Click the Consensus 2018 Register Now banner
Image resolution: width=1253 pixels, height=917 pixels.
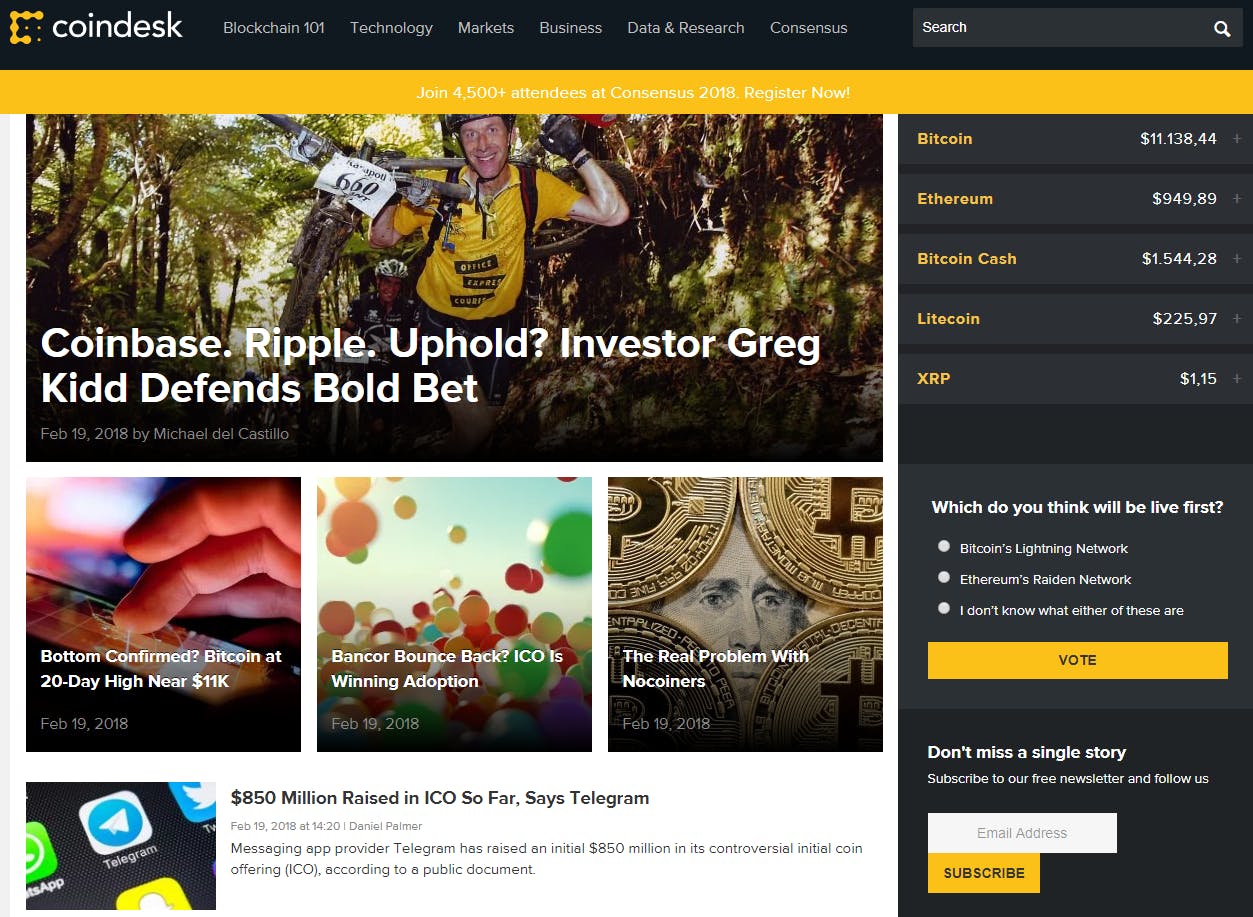(633, 92)
